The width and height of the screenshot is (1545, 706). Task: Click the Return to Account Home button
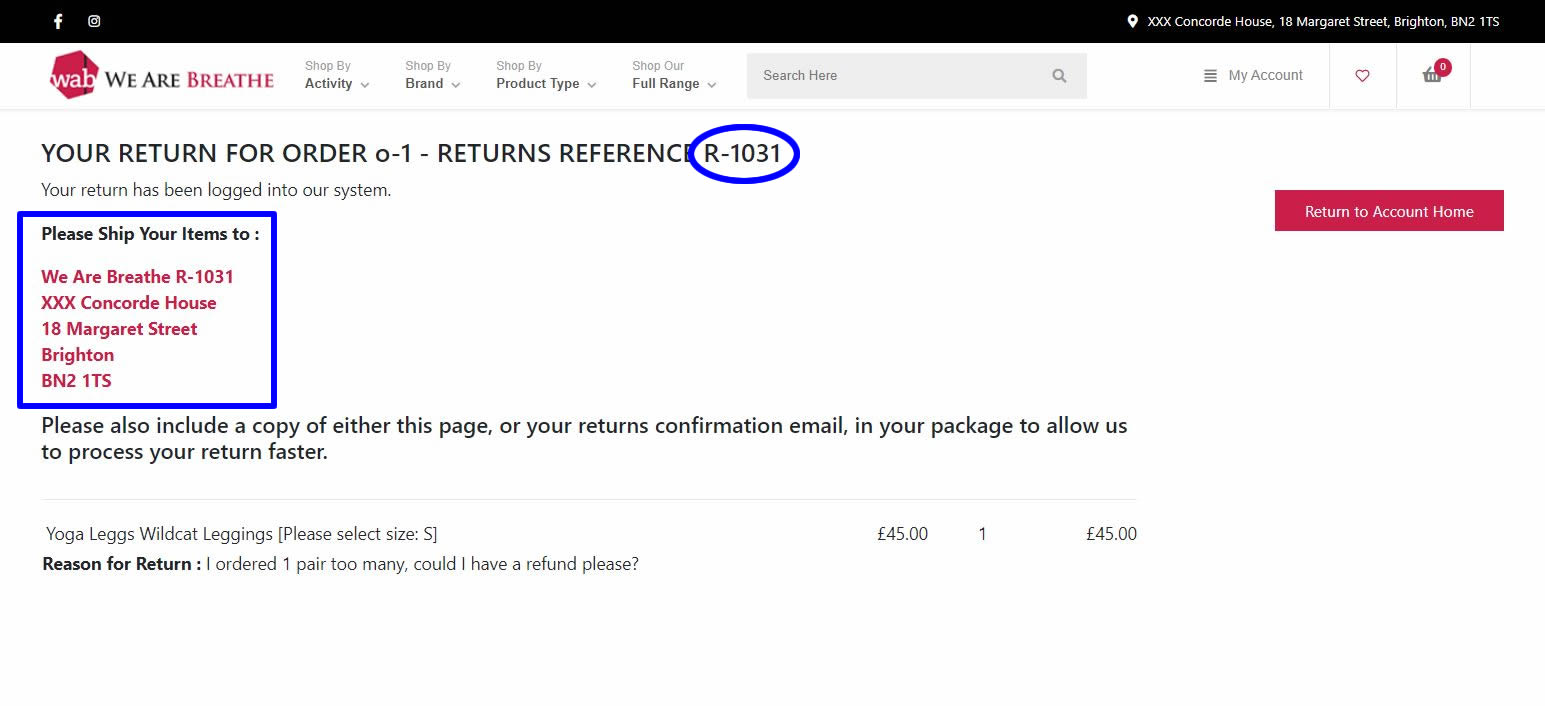[1389, 211]
